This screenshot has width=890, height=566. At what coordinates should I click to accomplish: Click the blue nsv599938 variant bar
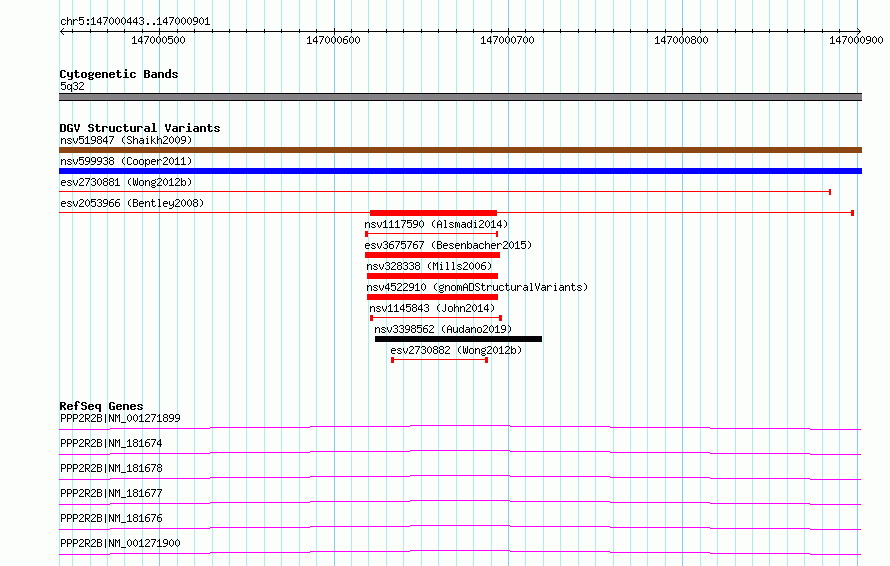pyautogui.click(x=460, y=171)
